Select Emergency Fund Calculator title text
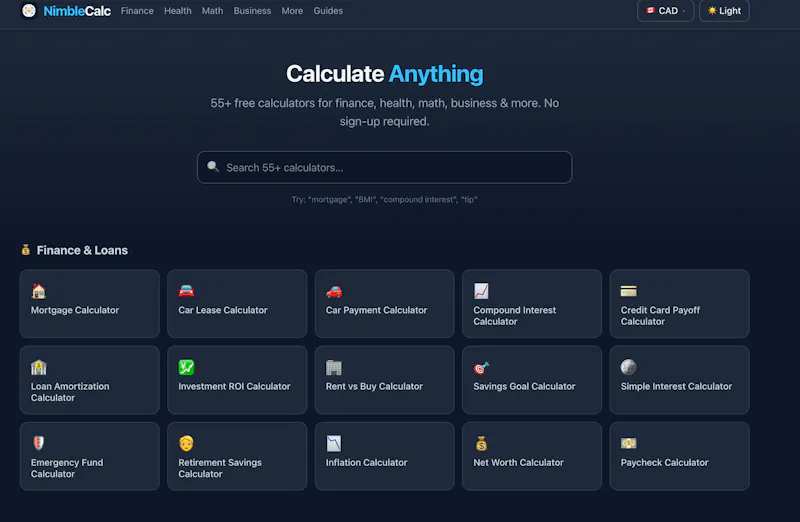 tap(67, 468)
